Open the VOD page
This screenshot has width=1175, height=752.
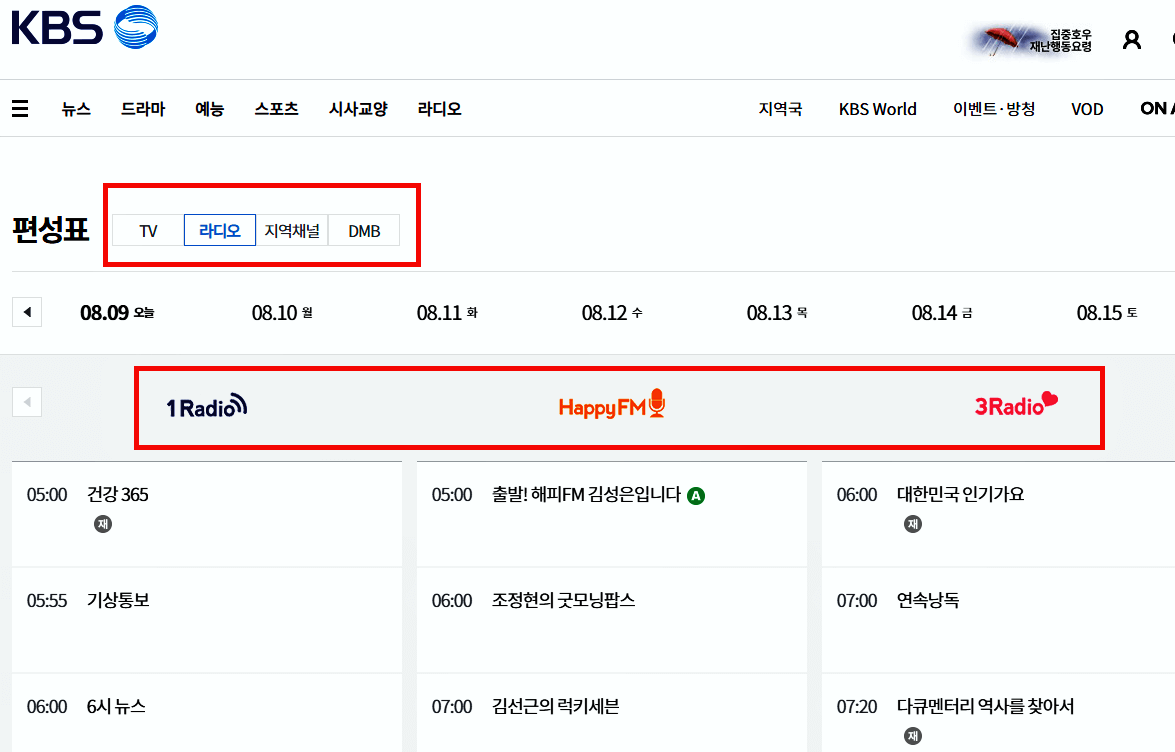coord(1087,109)
